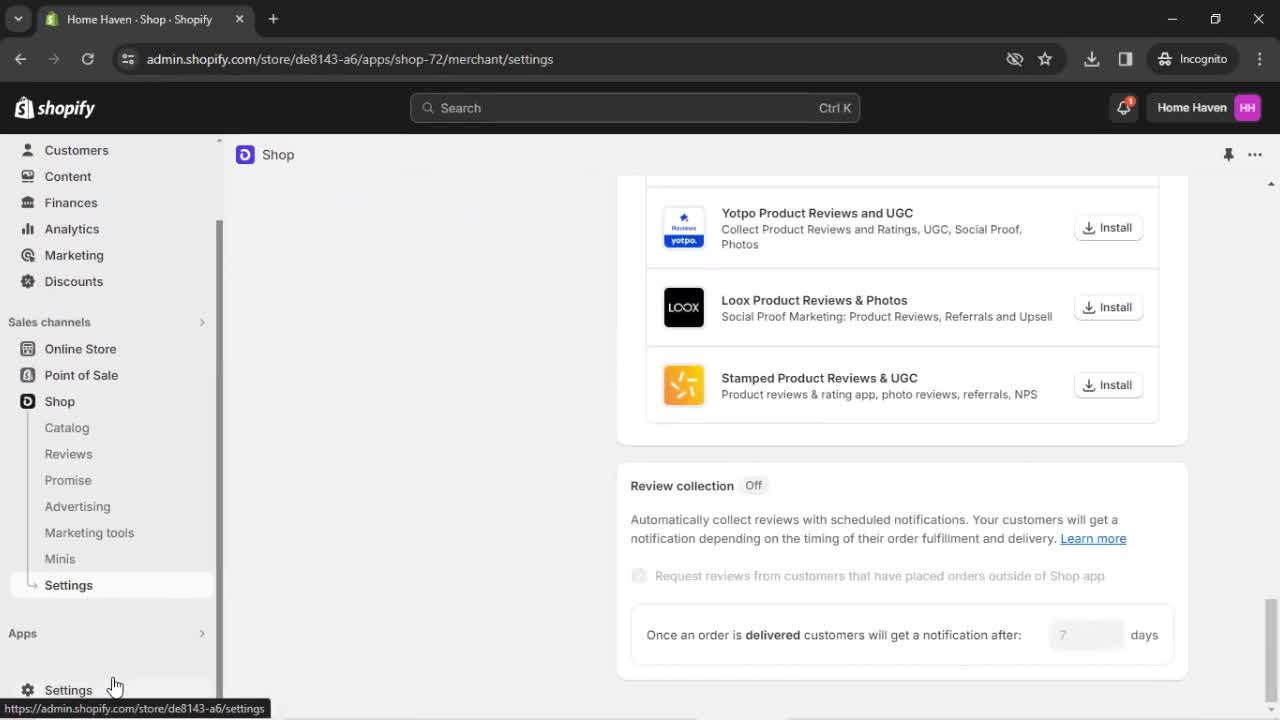The image size is (1280, 720).
Task: Install Loox Product Reviews & Photos
Action: [x=1108, y=307]
